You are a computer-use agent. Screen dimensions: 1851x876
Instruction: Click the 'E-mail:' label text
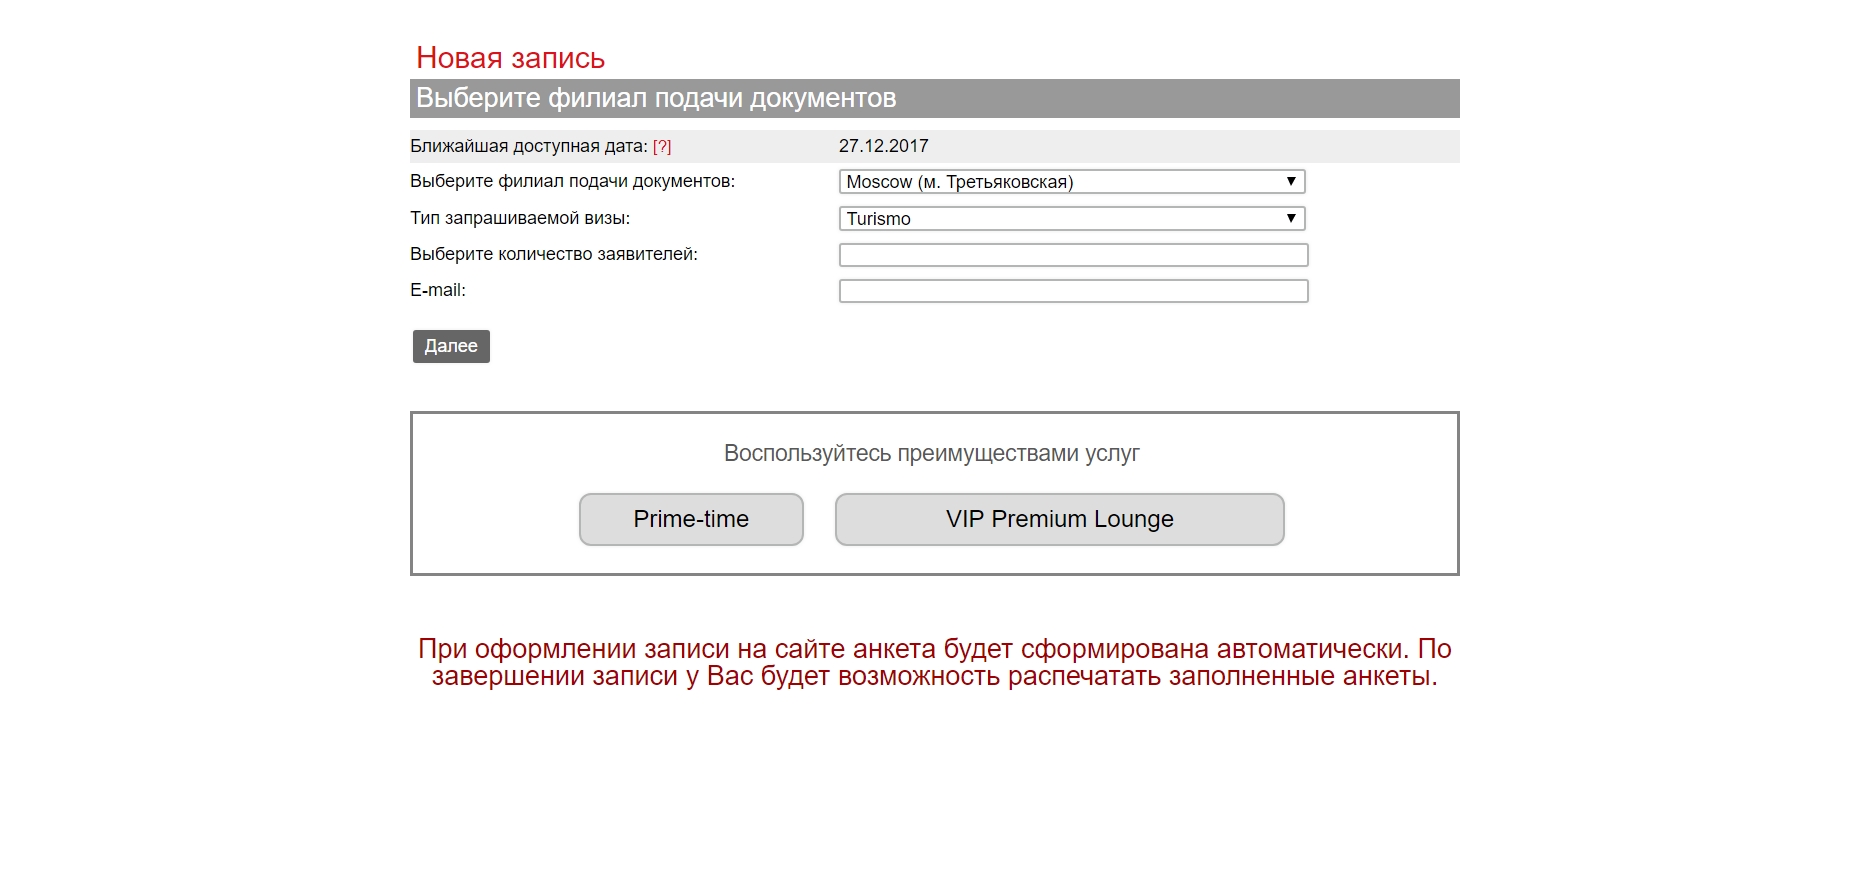pyautogui.click(x=438, y=290)
